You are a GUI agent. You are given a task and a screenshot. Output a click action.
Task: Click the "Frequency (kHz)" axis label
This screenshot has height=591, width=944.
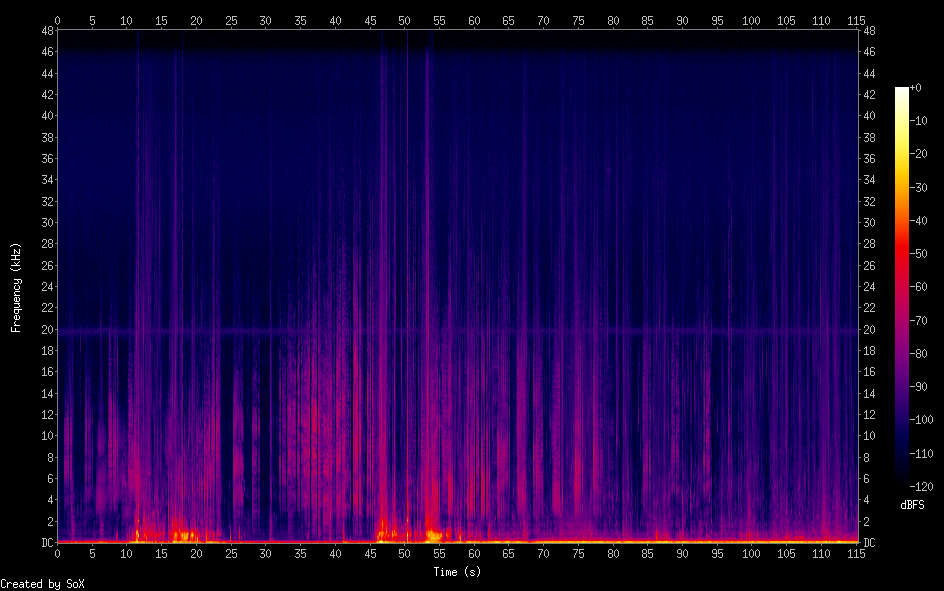click(x=16, y=287)
